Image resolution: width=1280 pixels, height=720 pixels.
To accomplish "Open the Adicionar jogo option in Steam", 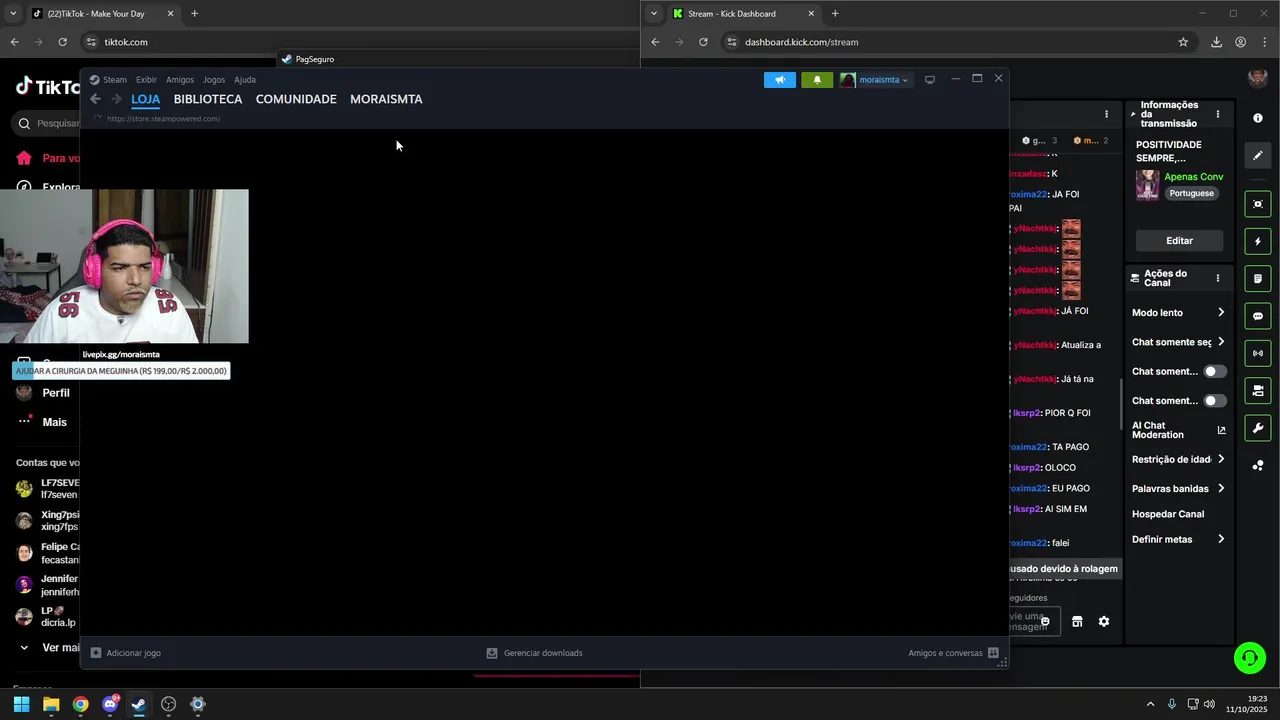I will click(126, 653).
